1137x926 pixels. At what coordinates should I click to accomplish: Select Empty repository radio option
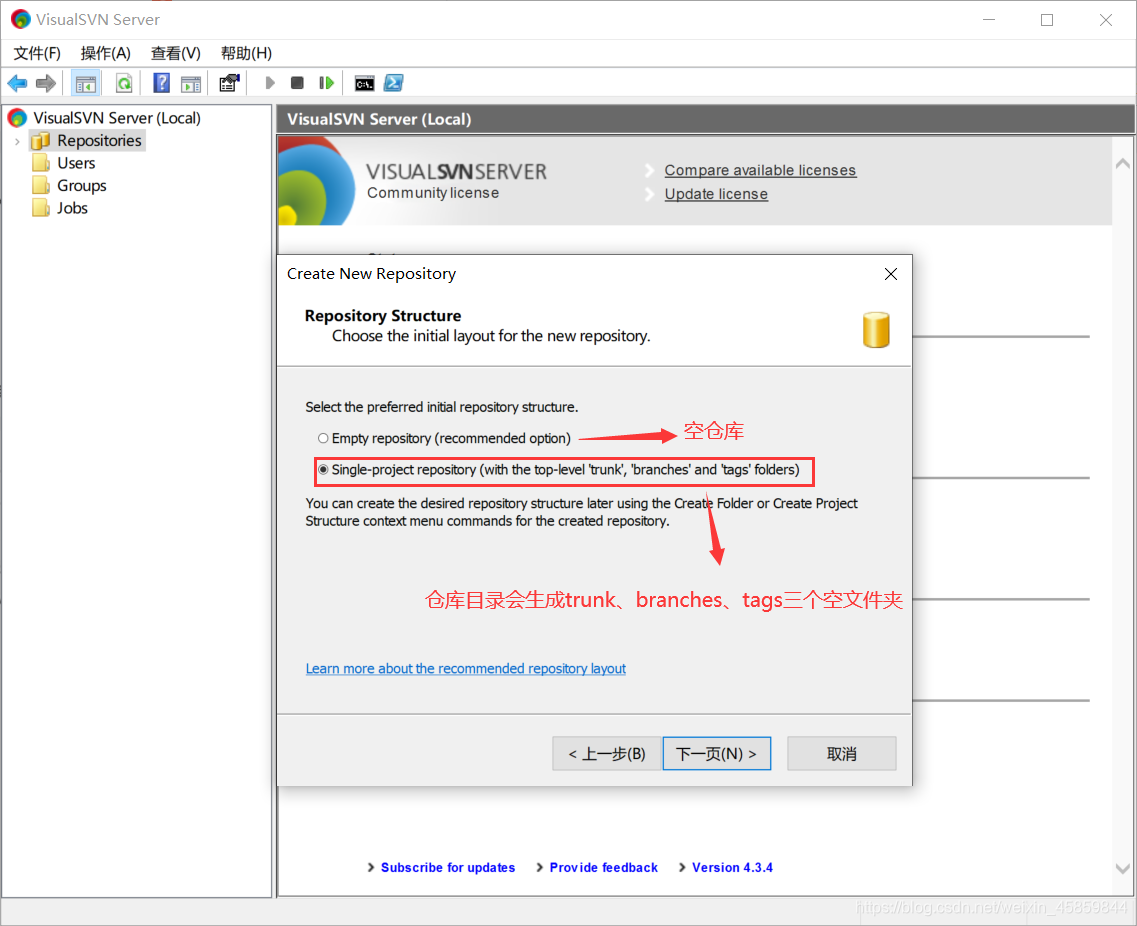point(323,439)
